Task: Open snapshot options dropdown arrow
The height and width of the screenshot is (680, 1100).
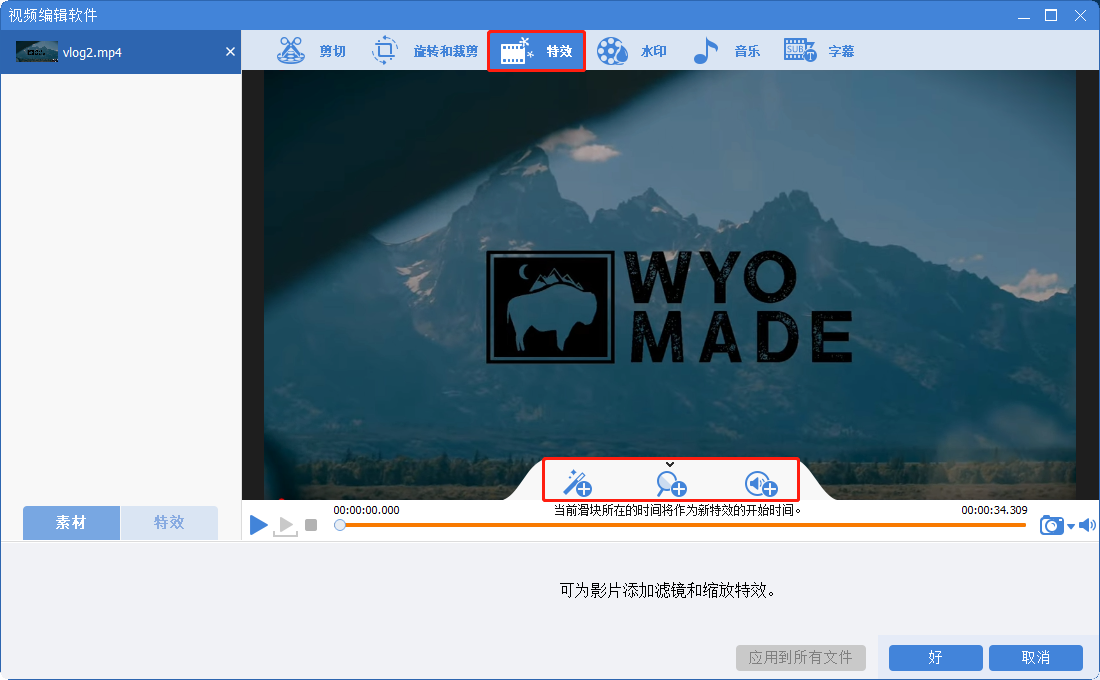Action: [x=1071, y=526]
